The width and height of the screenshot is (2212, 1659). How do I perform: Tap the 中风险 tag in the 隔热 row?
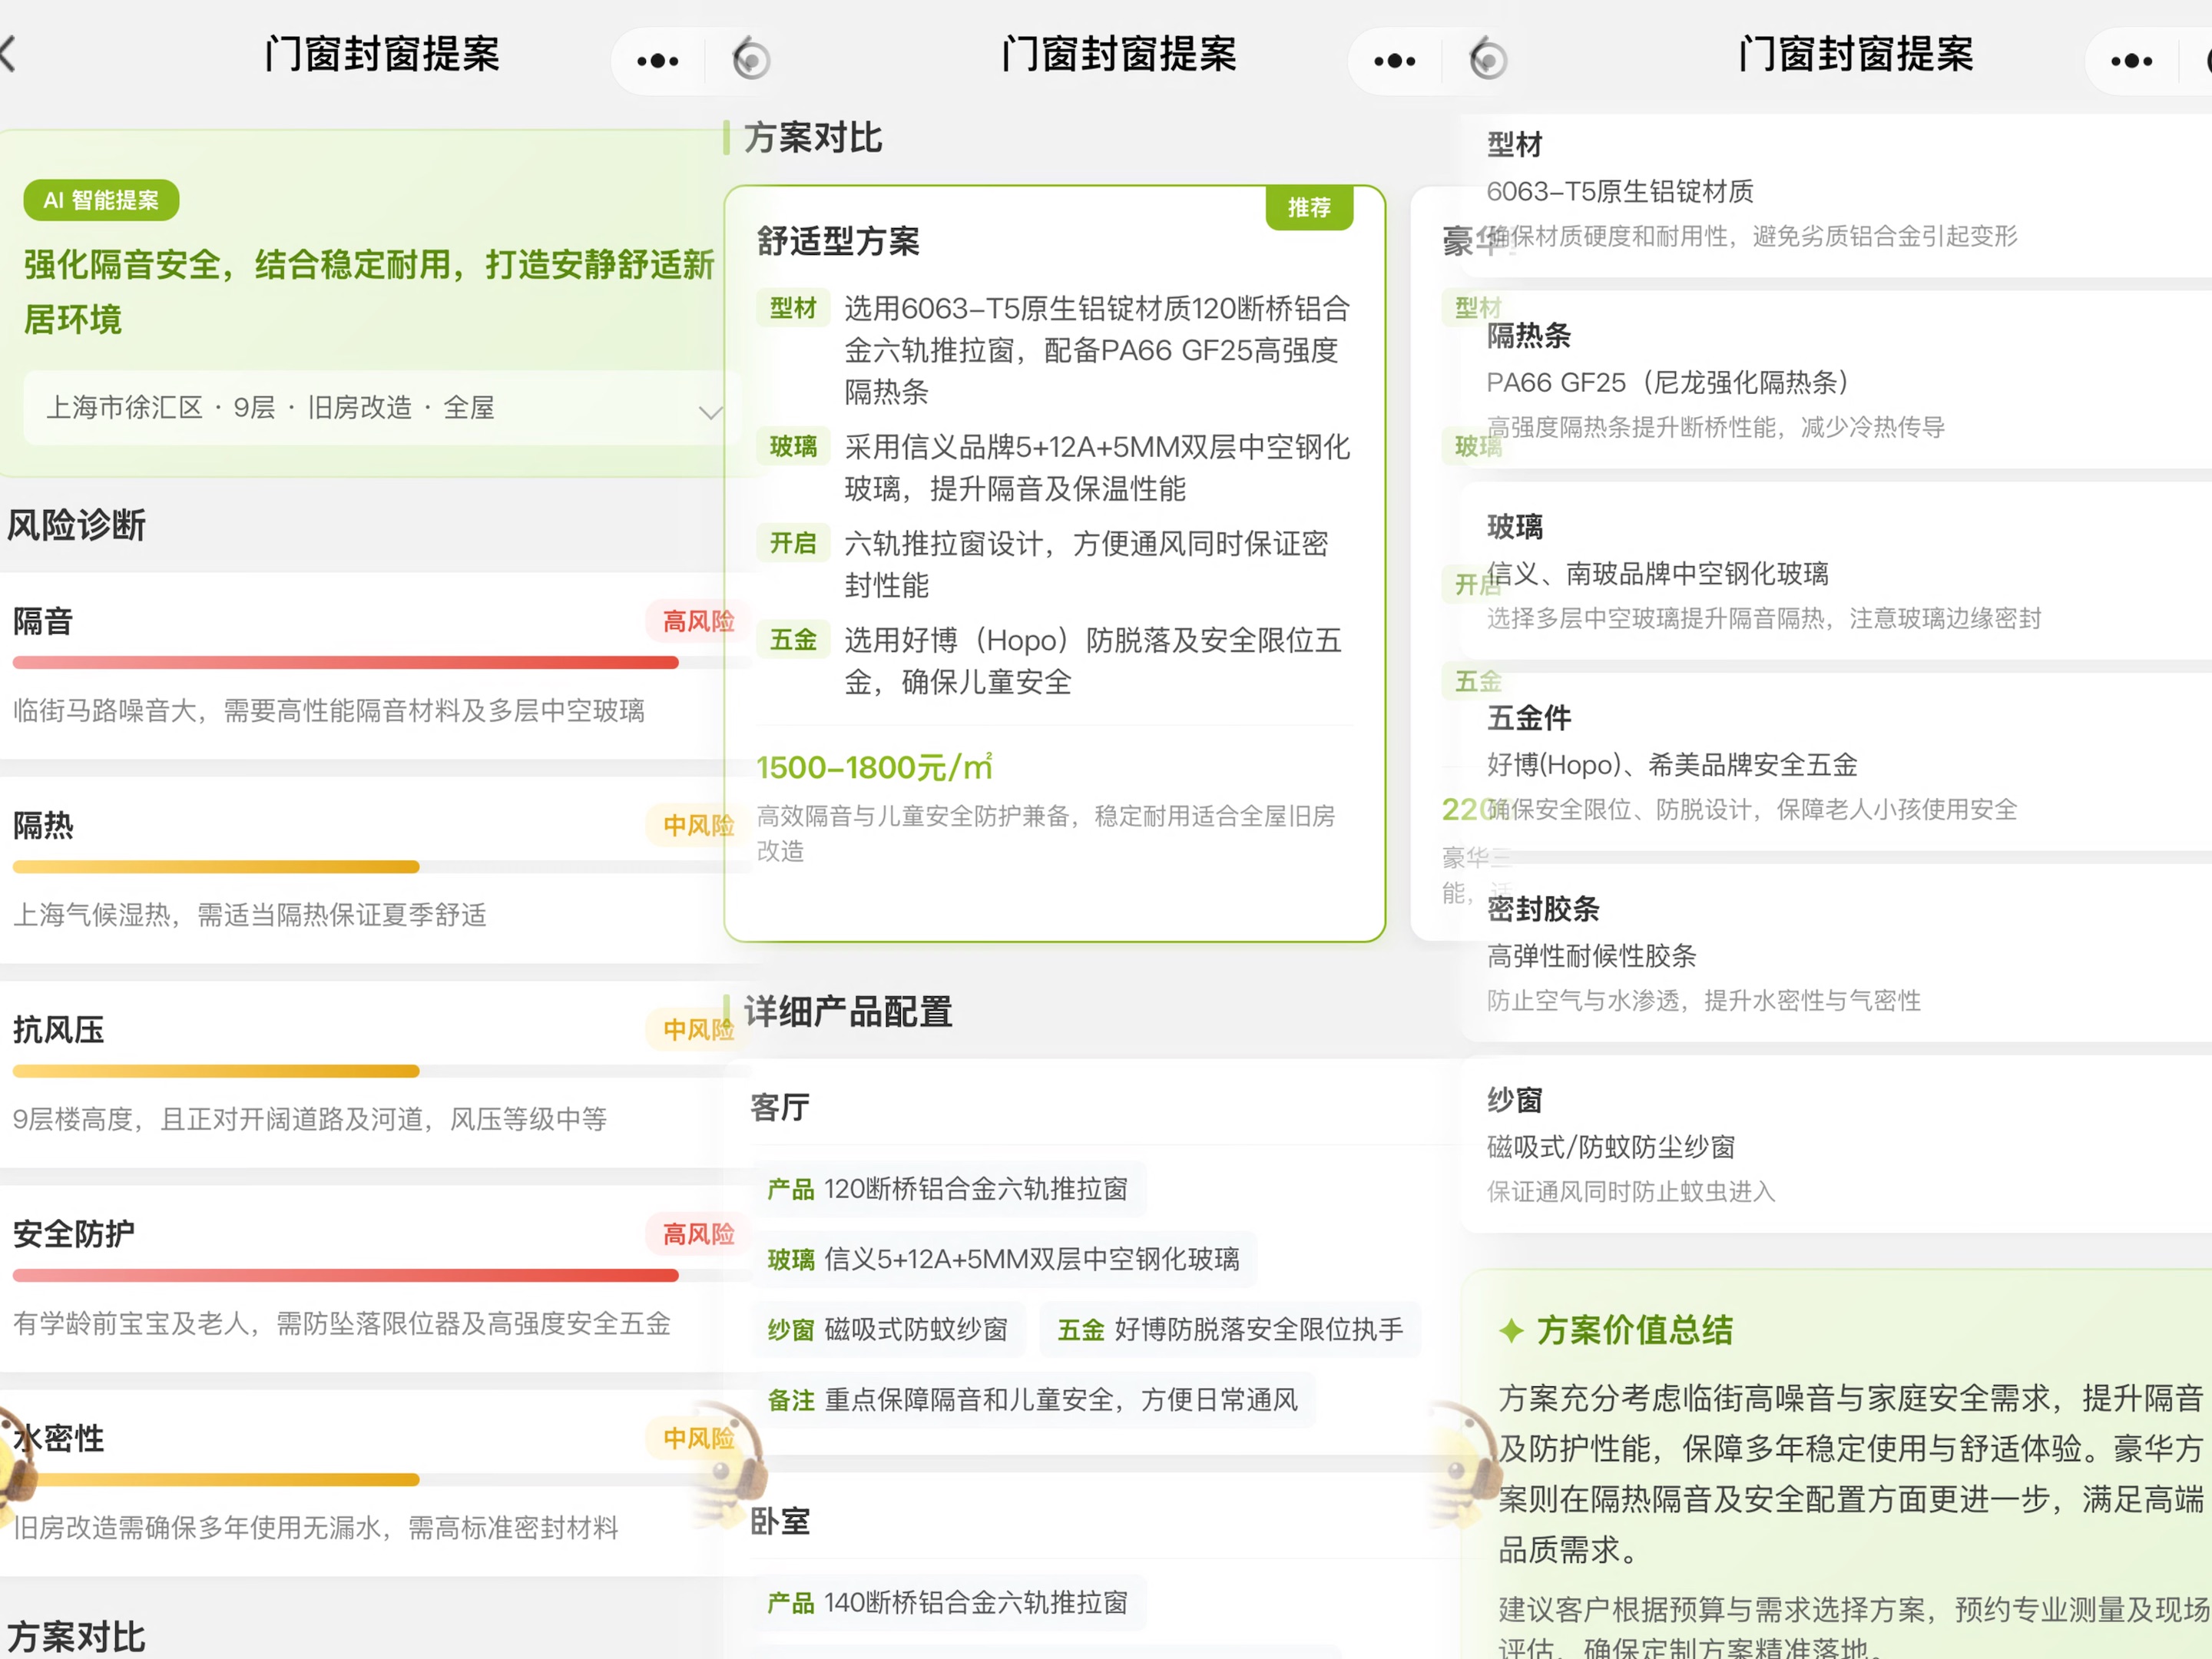point(698,825)
